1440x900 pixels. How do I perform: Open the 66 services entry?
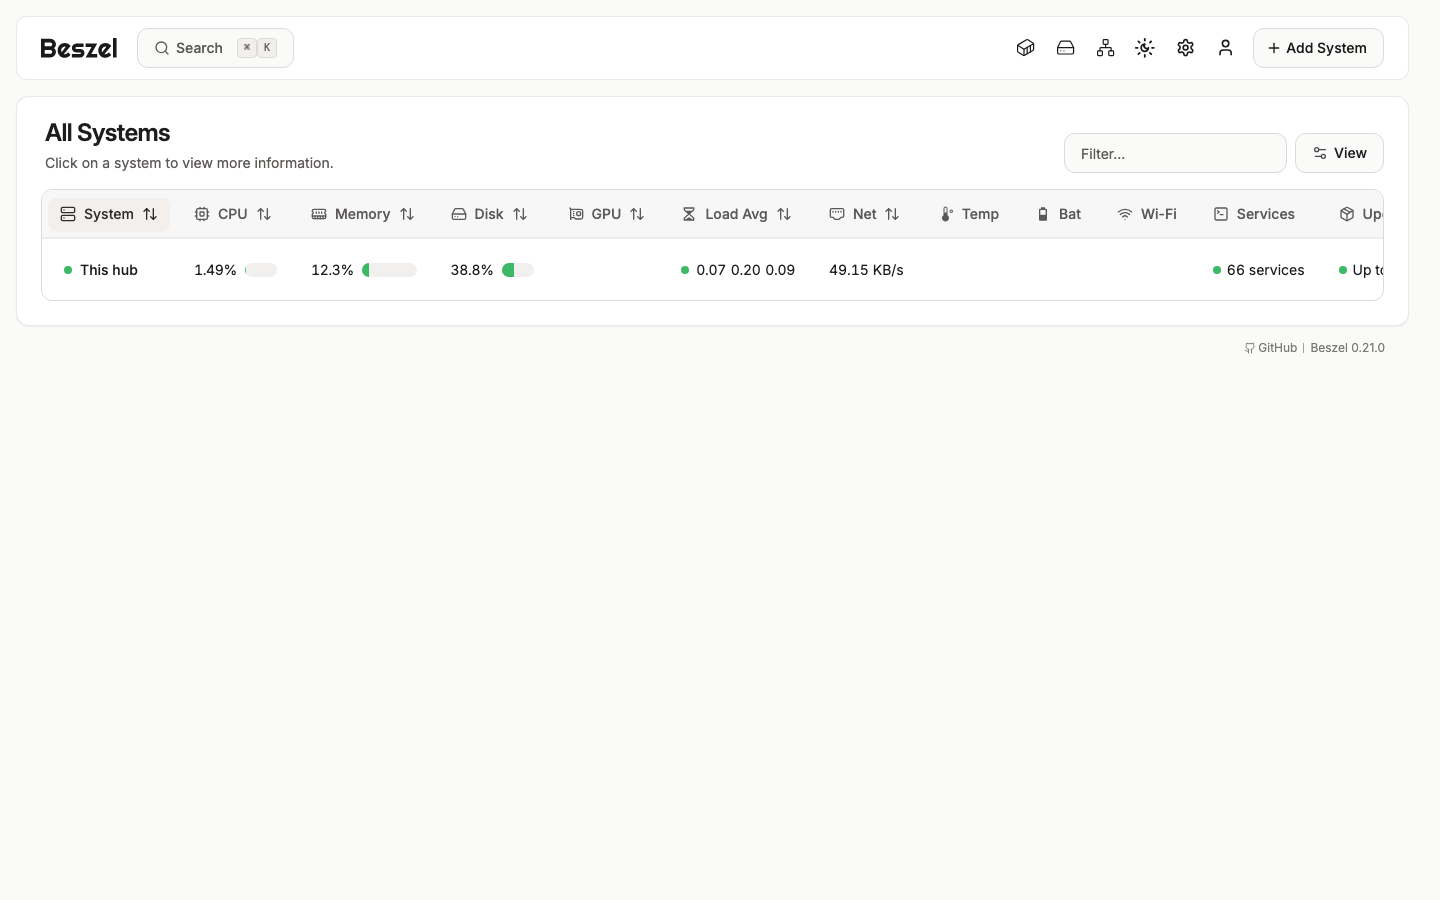[1258, 270]
